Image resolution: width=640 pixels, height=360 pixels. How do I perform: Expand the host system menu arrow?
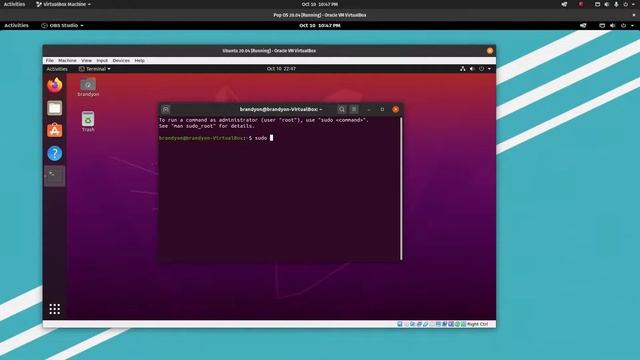tap(633, 4)
